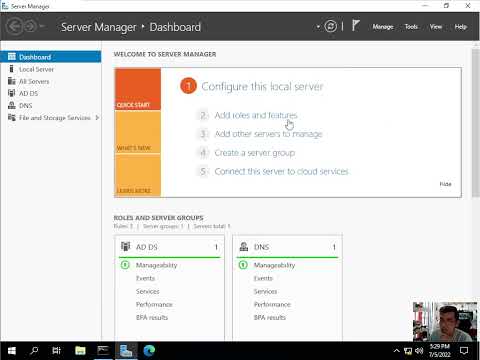
Task: Click the Server Manager taskbar icon
Action: click(126, 351)
